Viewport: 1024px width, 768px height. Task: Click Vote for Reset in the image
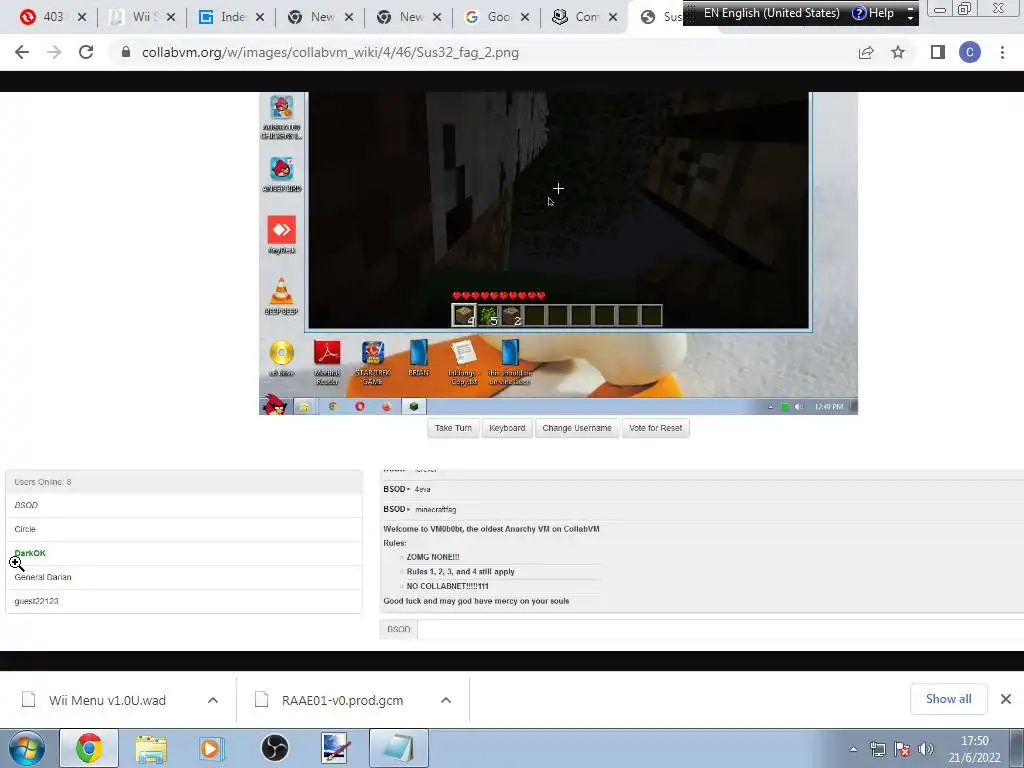coord(656,428)
